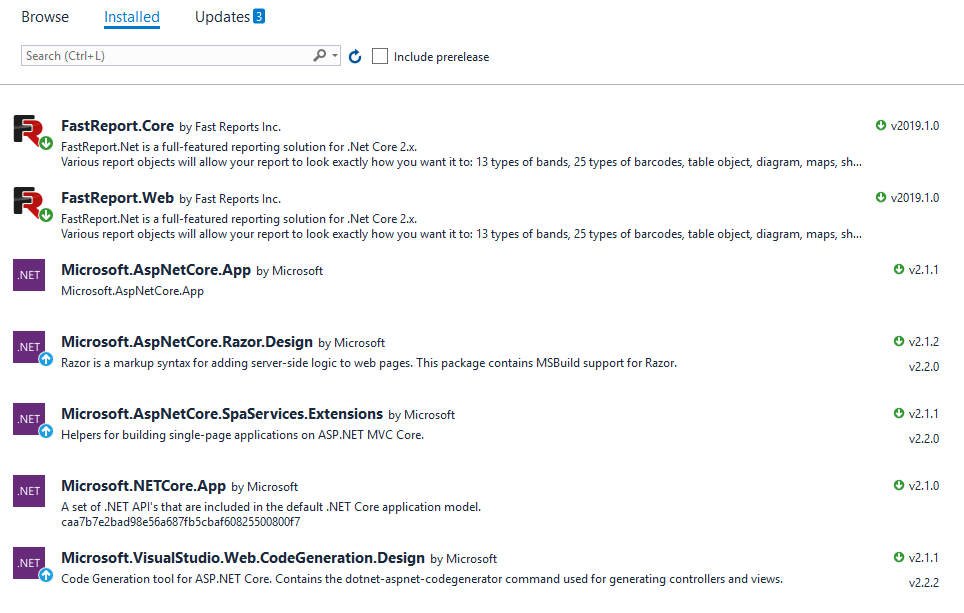964x613 pixels.
Task: Select the Microsoft.VisualStudio.Web.CodeGeneration.Design package title
Action: click(243, 558)
